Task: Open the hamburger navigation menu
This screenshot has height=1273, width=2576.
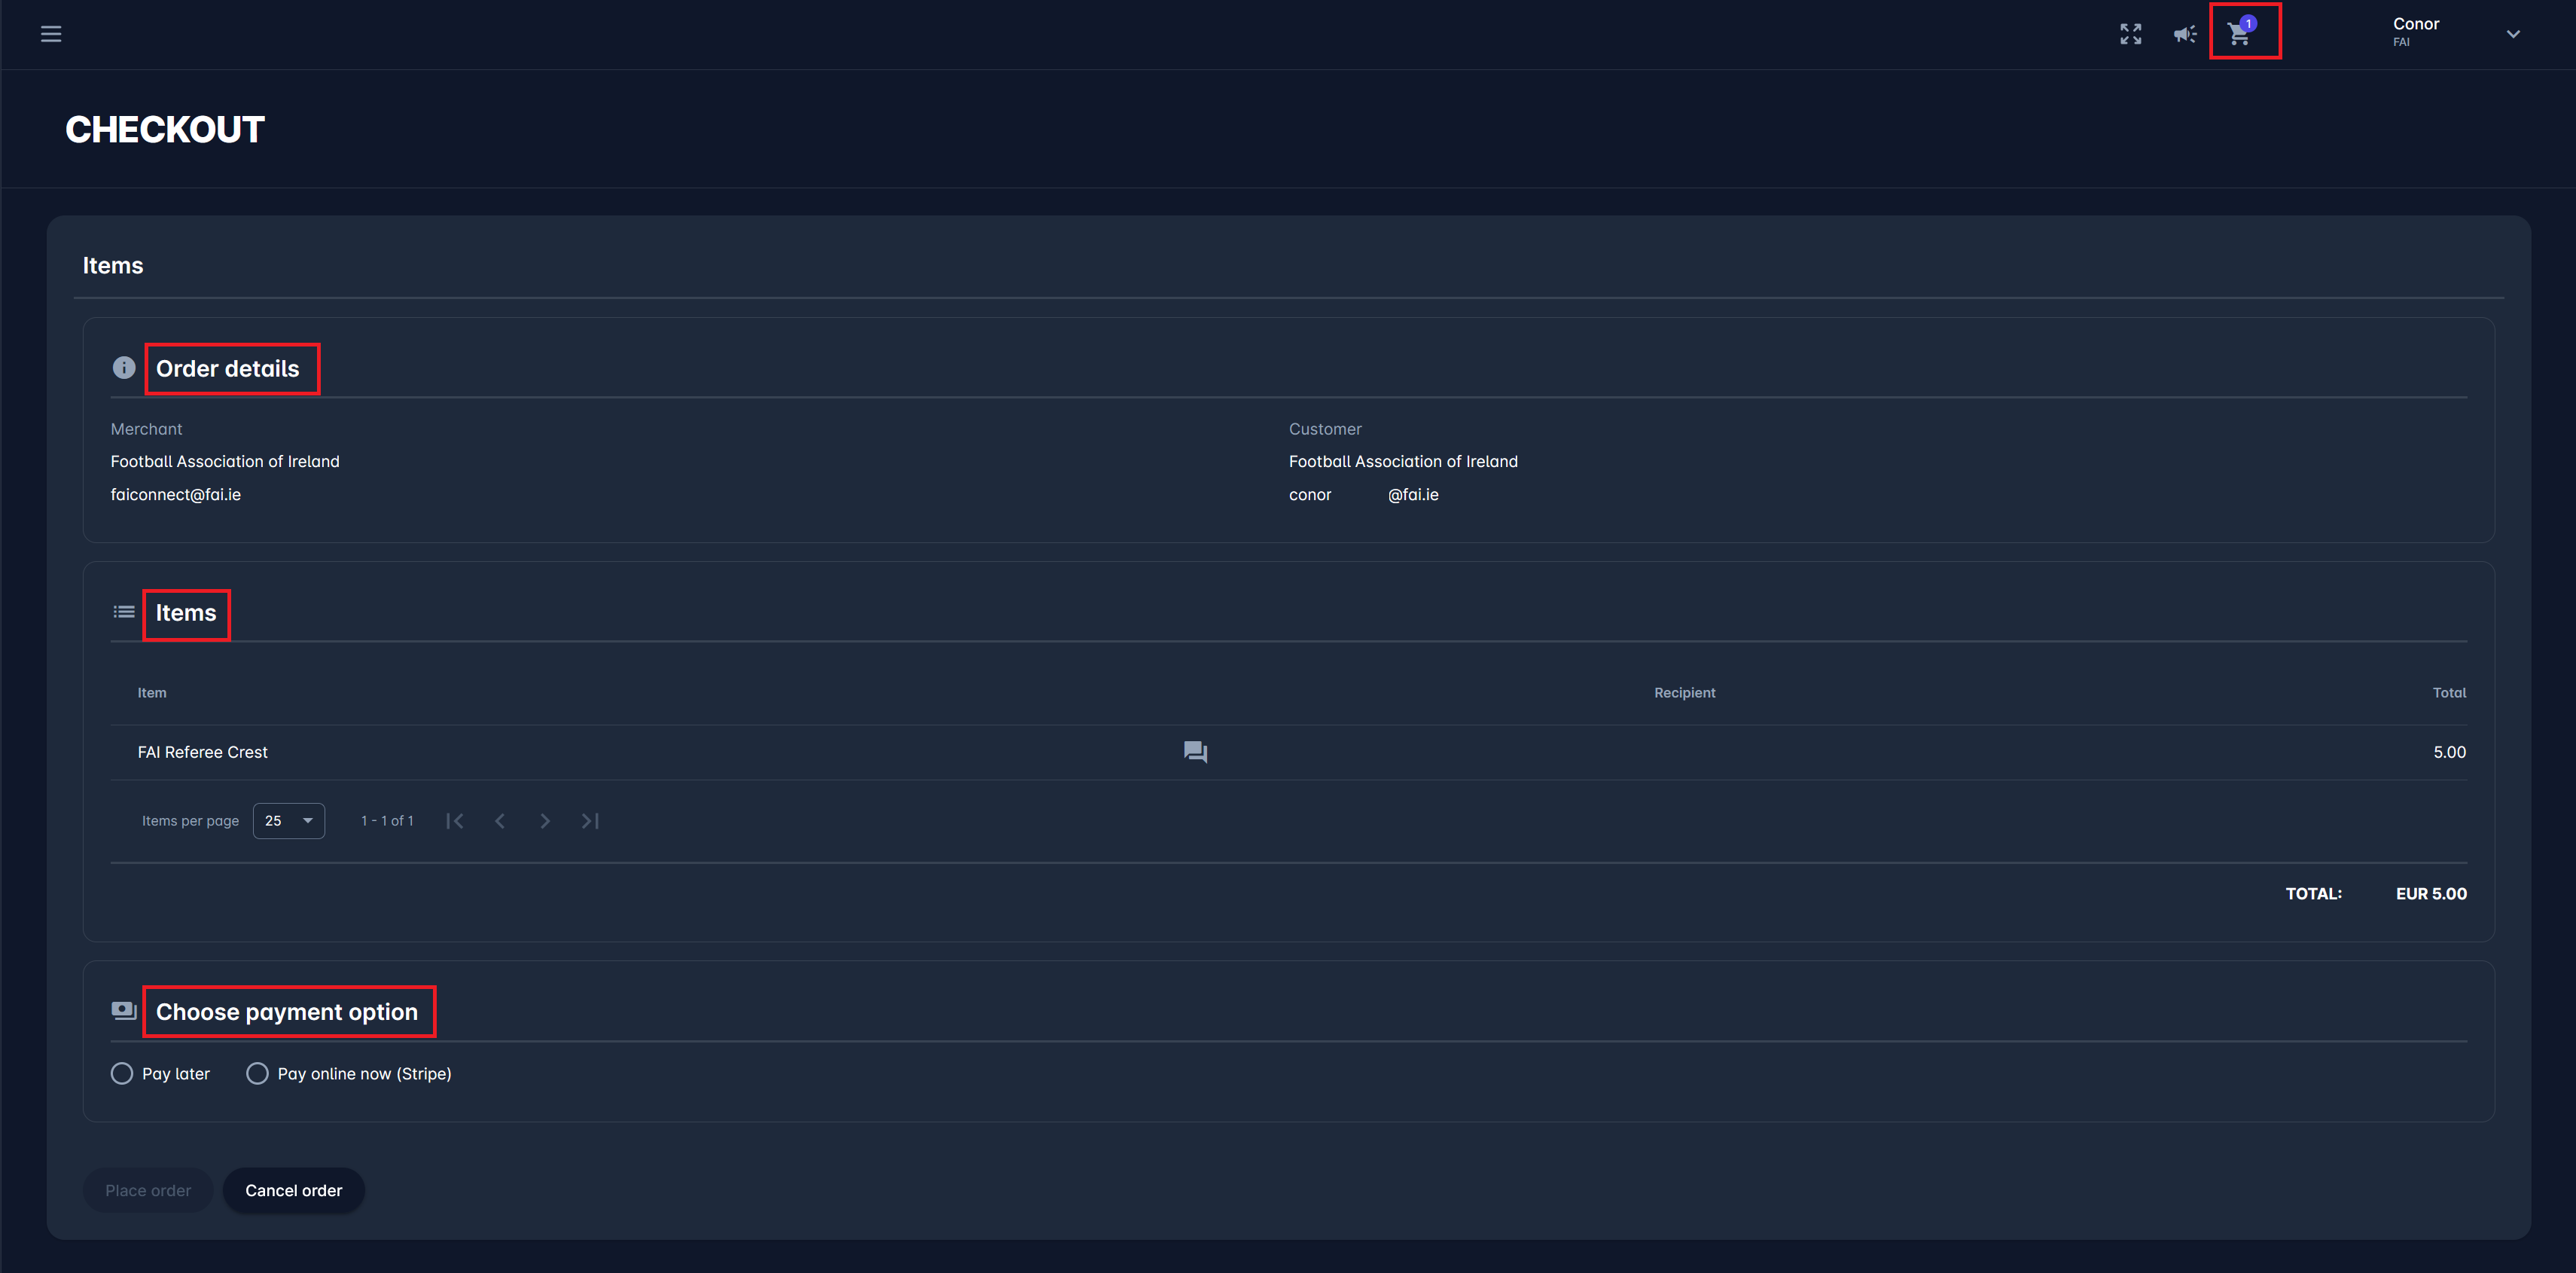Action: pos(51,34)
